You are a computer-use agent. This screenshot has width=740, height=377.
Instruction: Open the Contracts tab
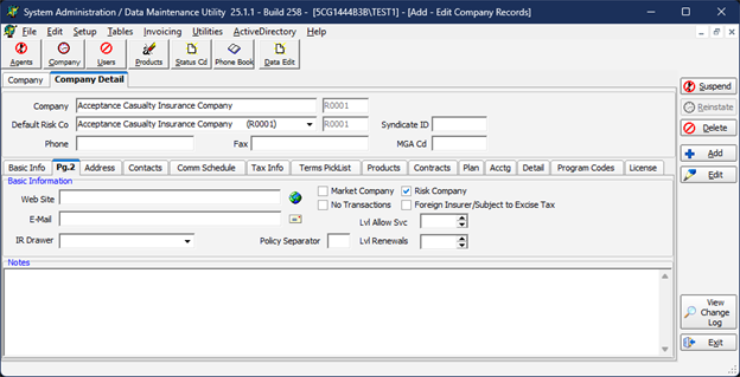(432, 168)
